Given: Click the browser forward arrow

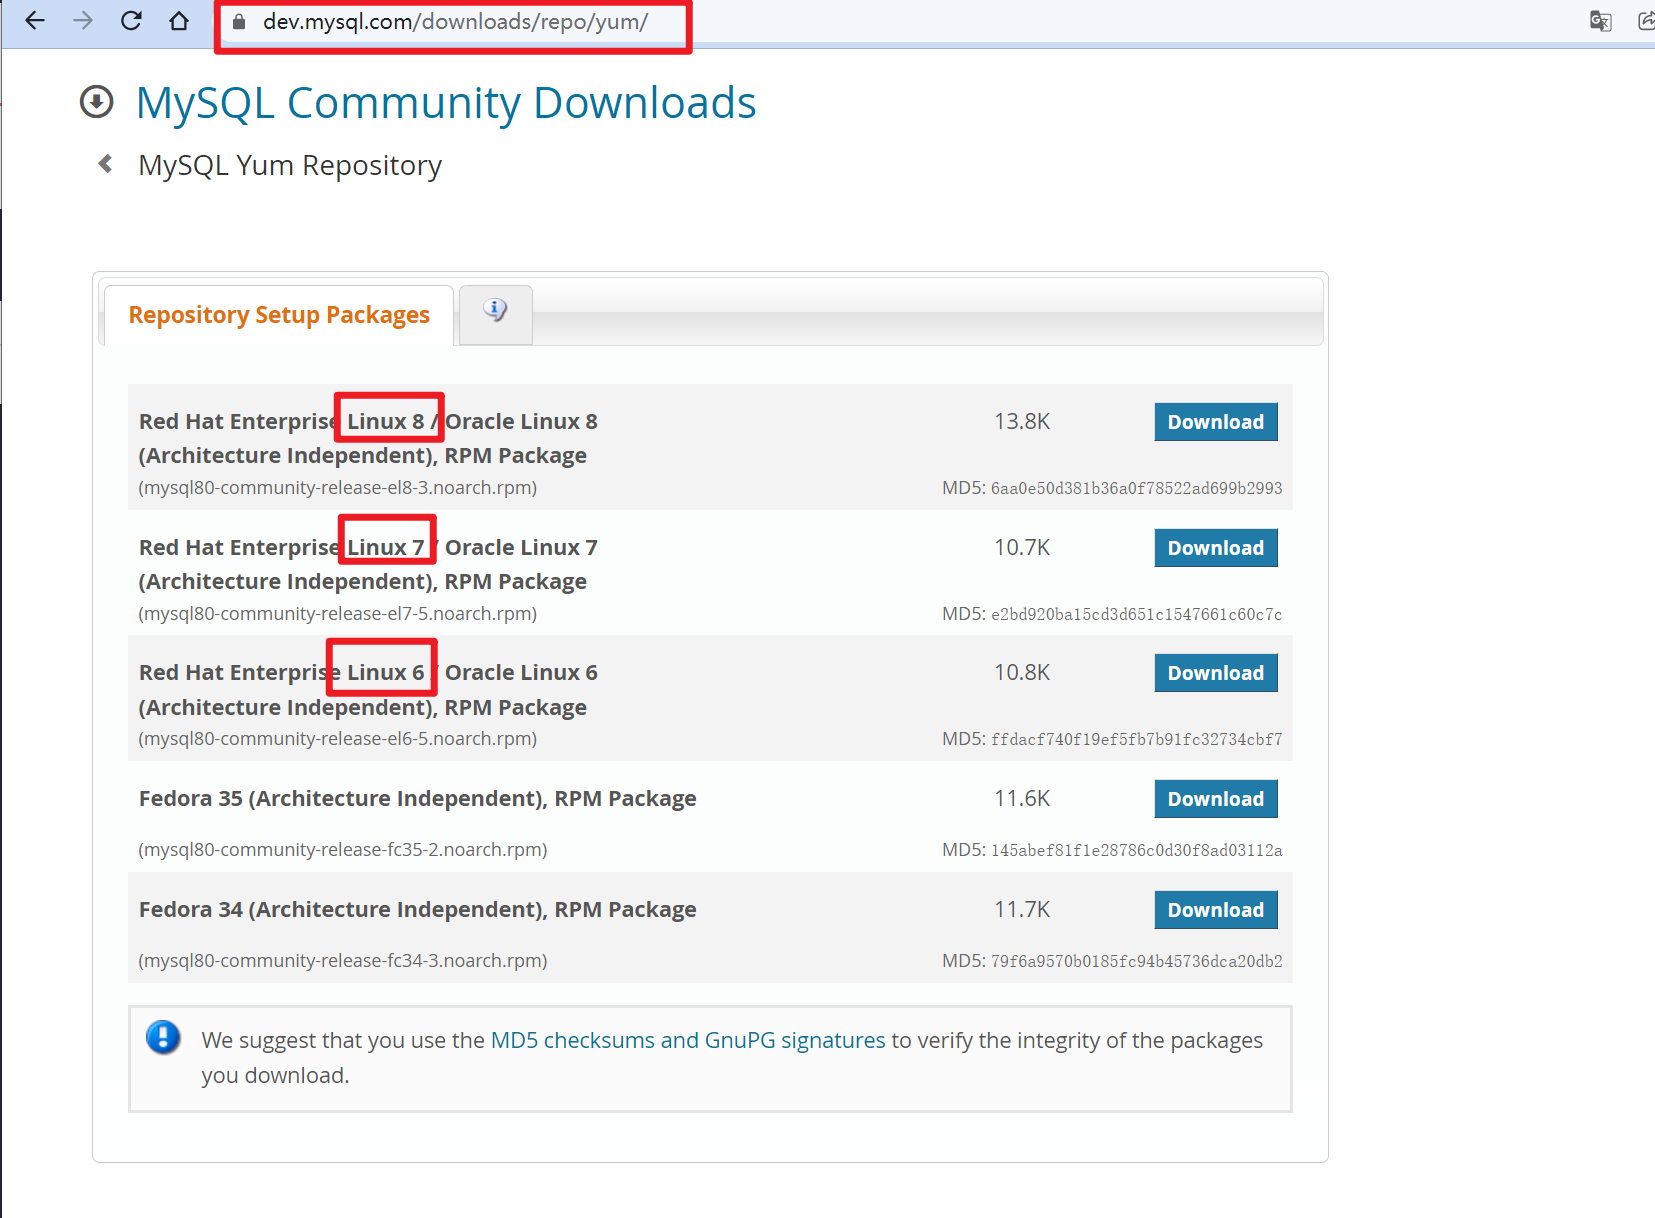Looking at the screenshot, I should pos(83,21).
